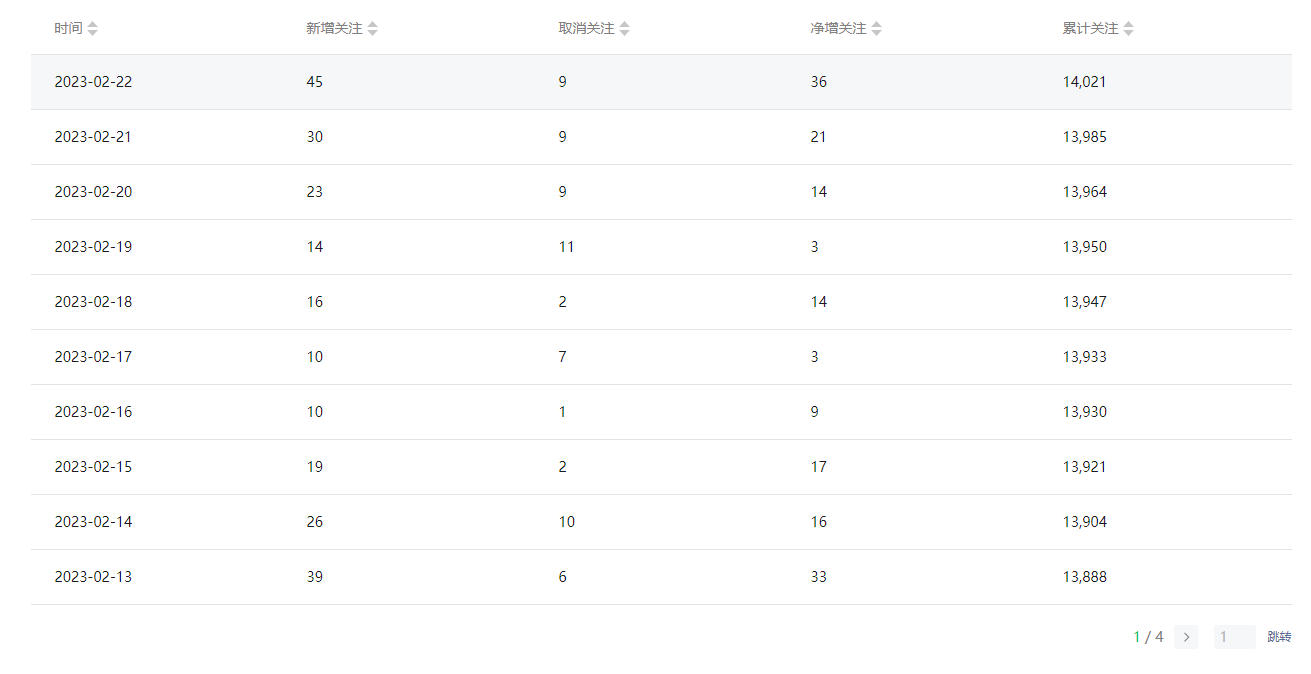Click the 累计关注 header label
The height and width of the screenshot is (674, 1311).
[x=1090, y=29]
